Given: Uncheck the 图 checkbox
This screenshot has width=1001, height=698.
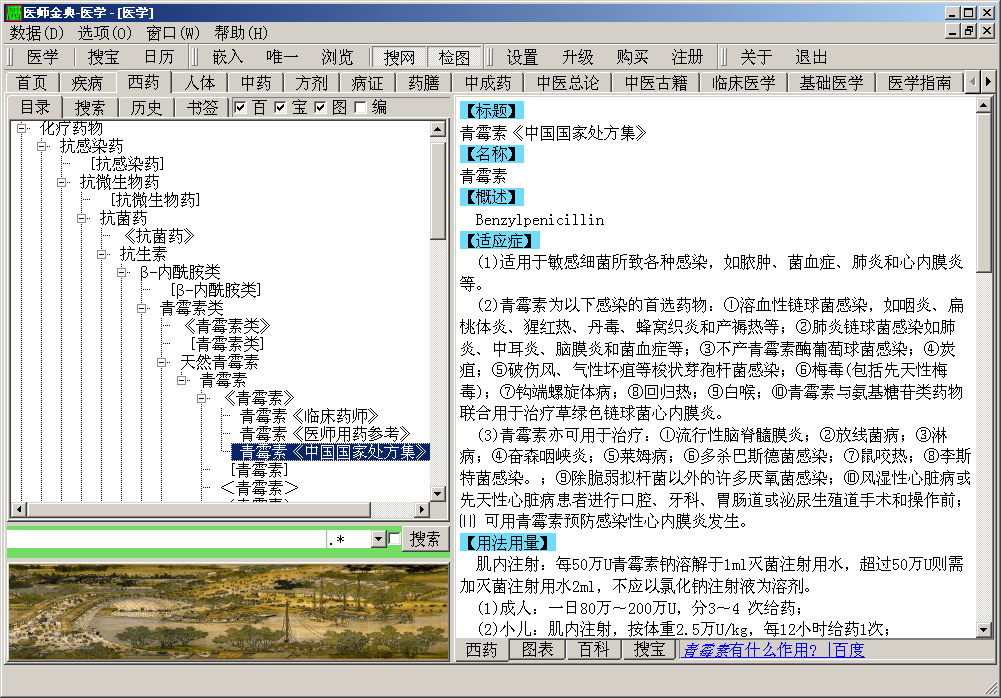Looking at the screenshot, I should coord(320,108).
